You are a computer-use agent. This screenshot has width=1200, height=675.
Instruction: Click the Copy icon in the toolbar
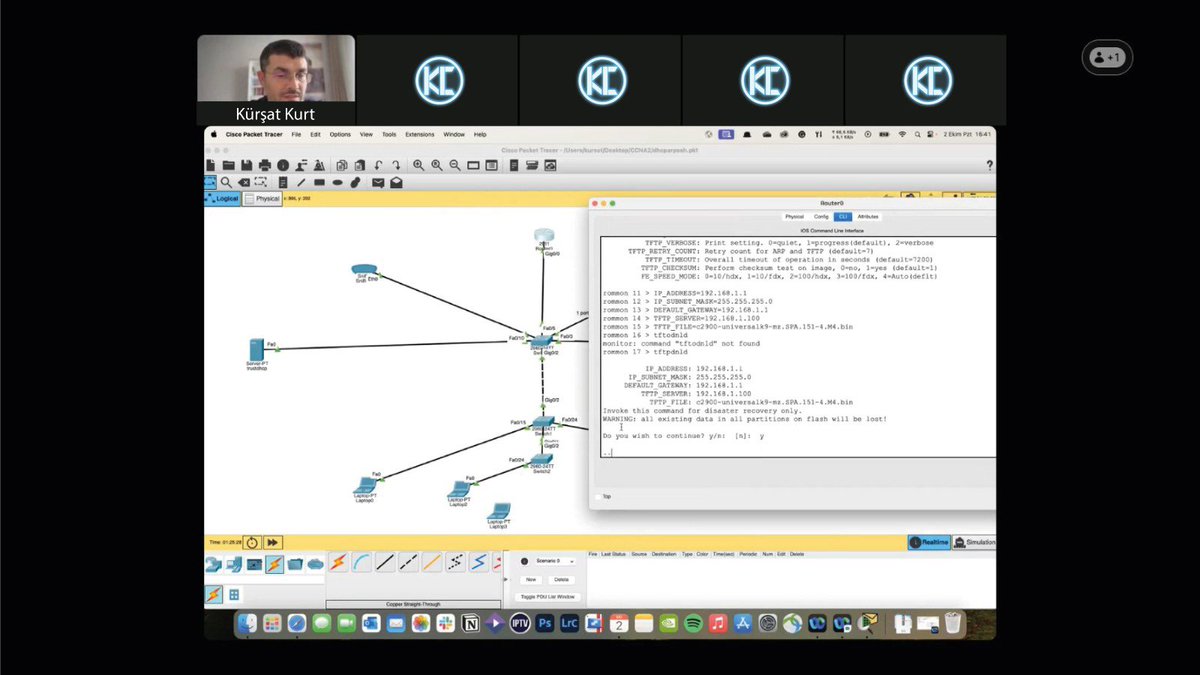[x=342, y=165]
